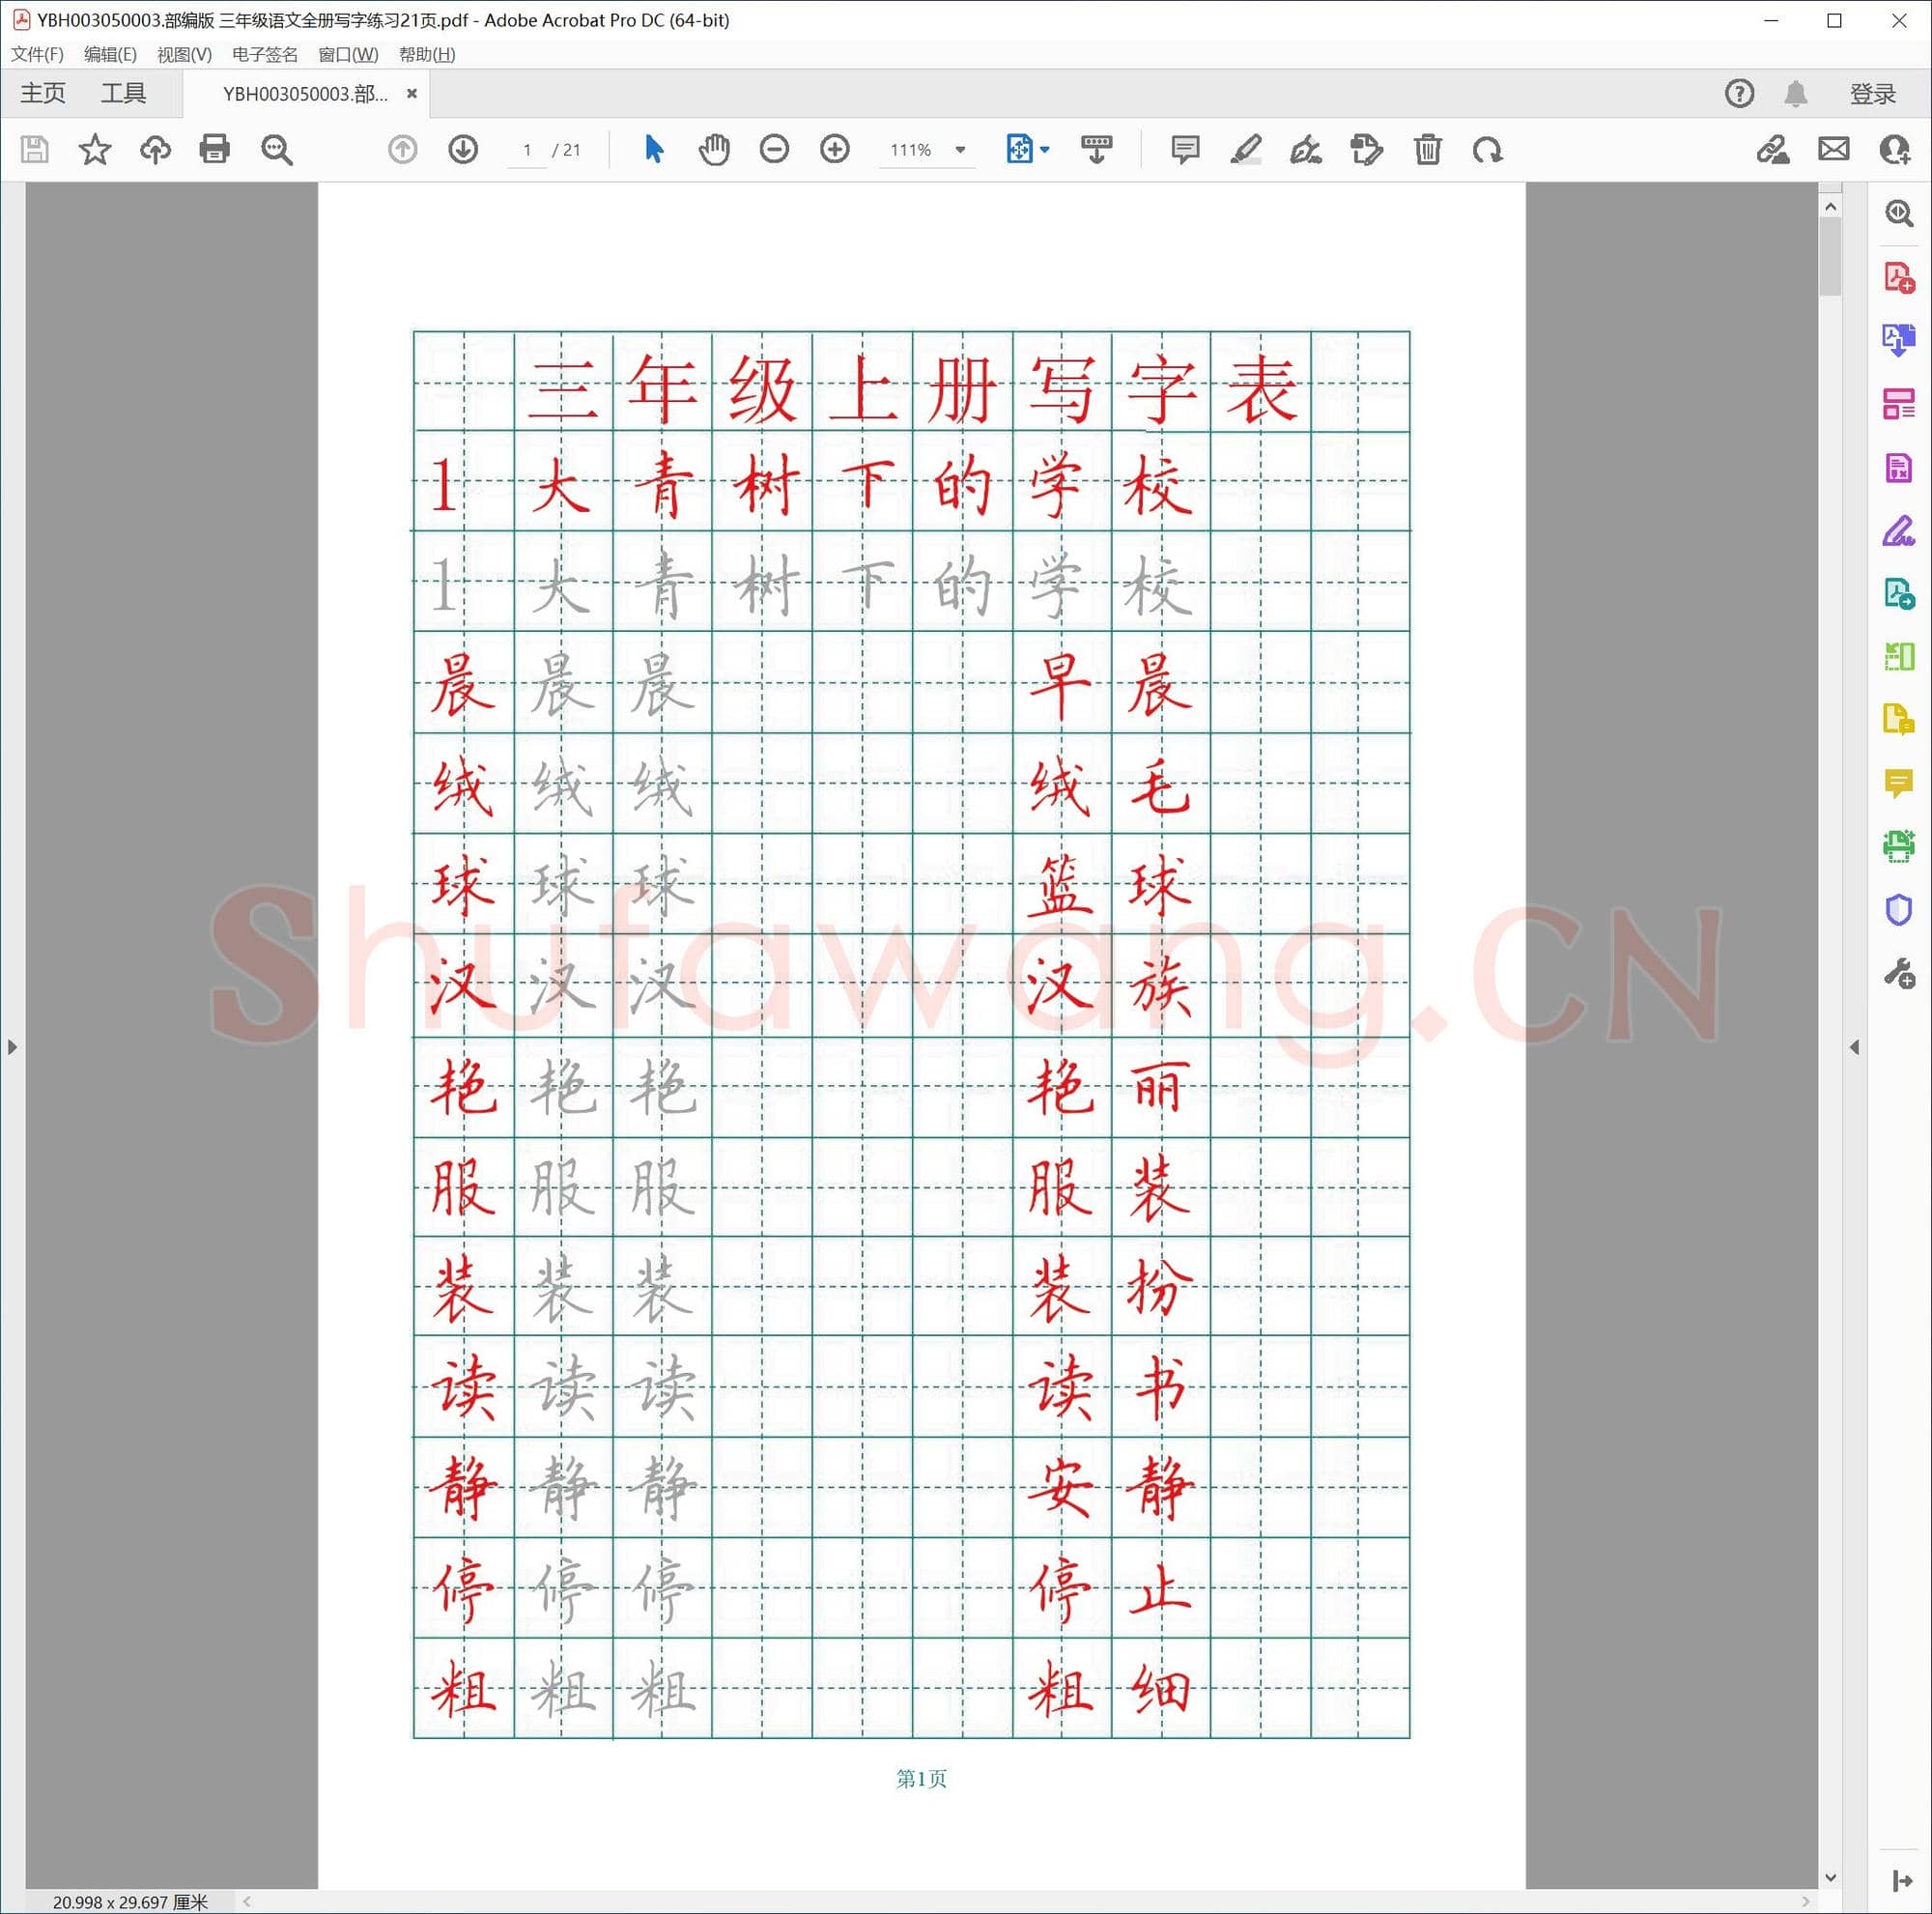Star this file as a favorite

point(94,150)
